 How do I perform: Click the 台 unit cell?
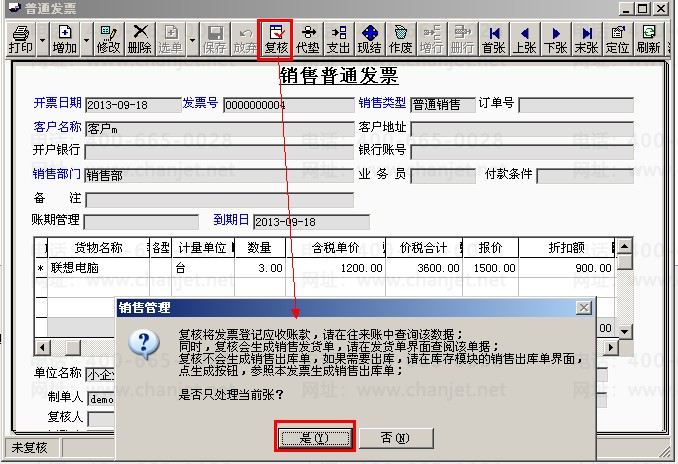pos(203,268)
